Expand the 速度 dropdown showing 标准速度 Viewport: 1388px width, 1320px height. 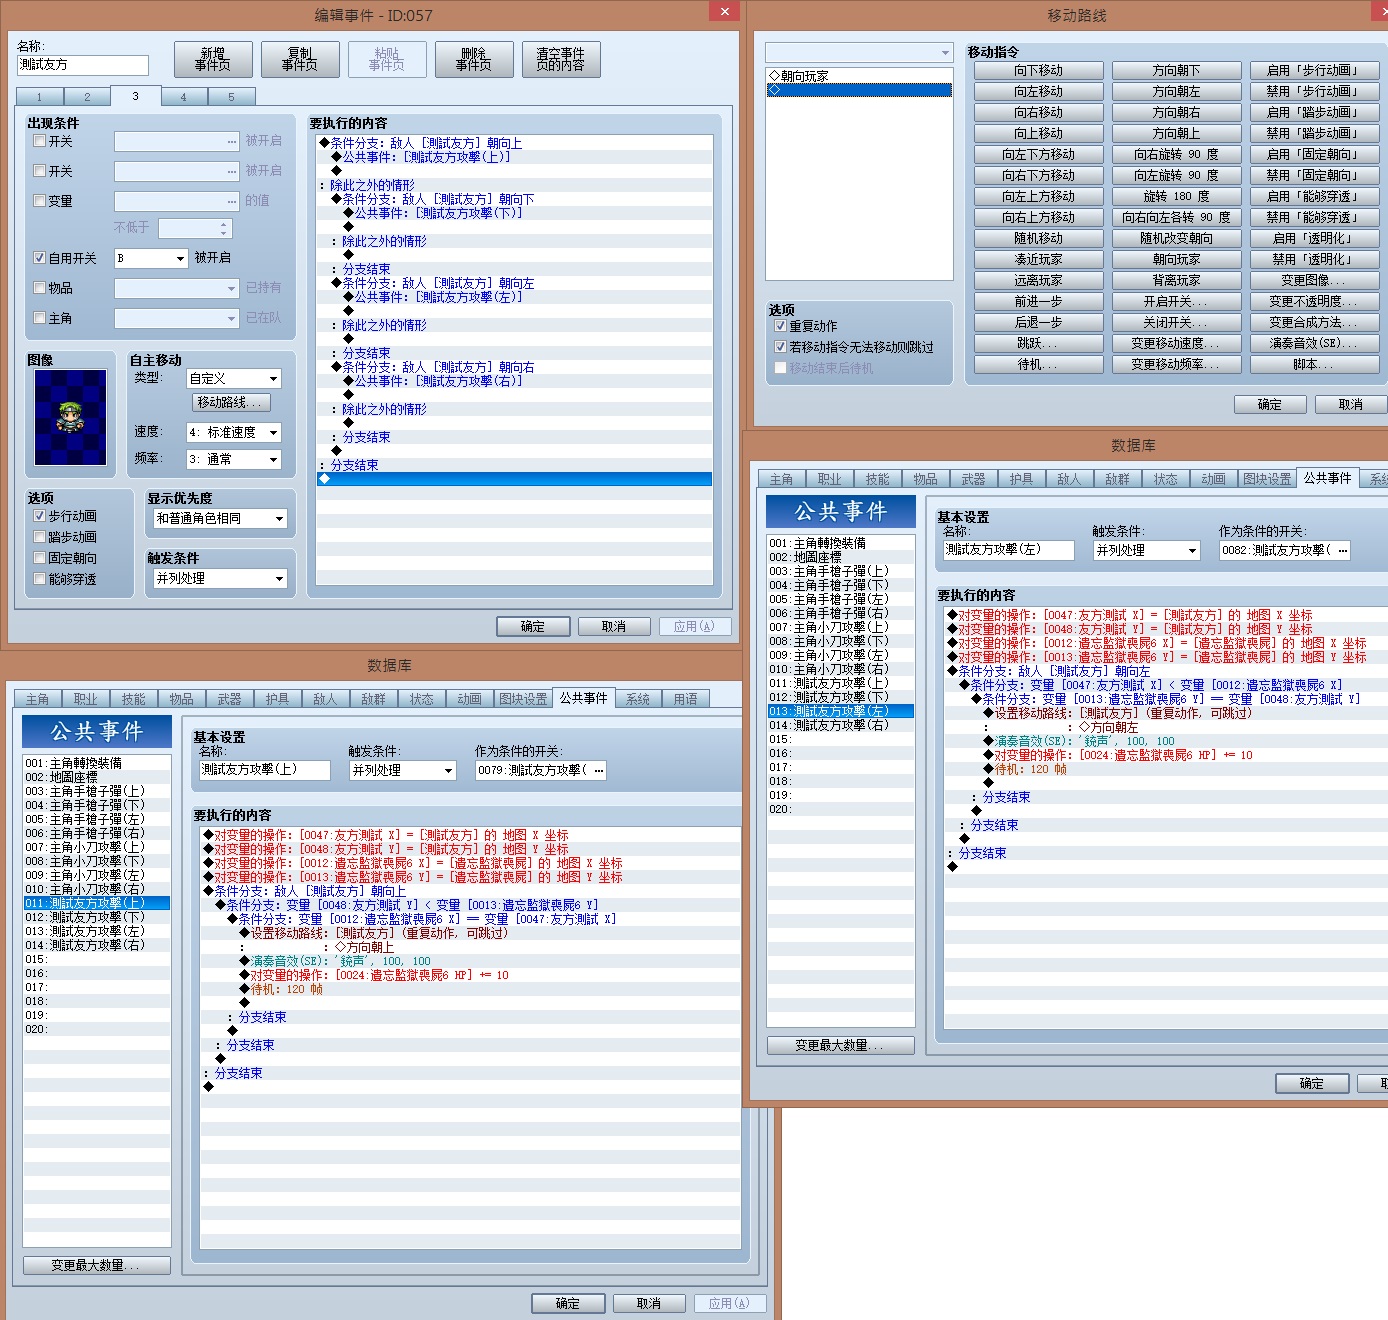tap(234, 432)
